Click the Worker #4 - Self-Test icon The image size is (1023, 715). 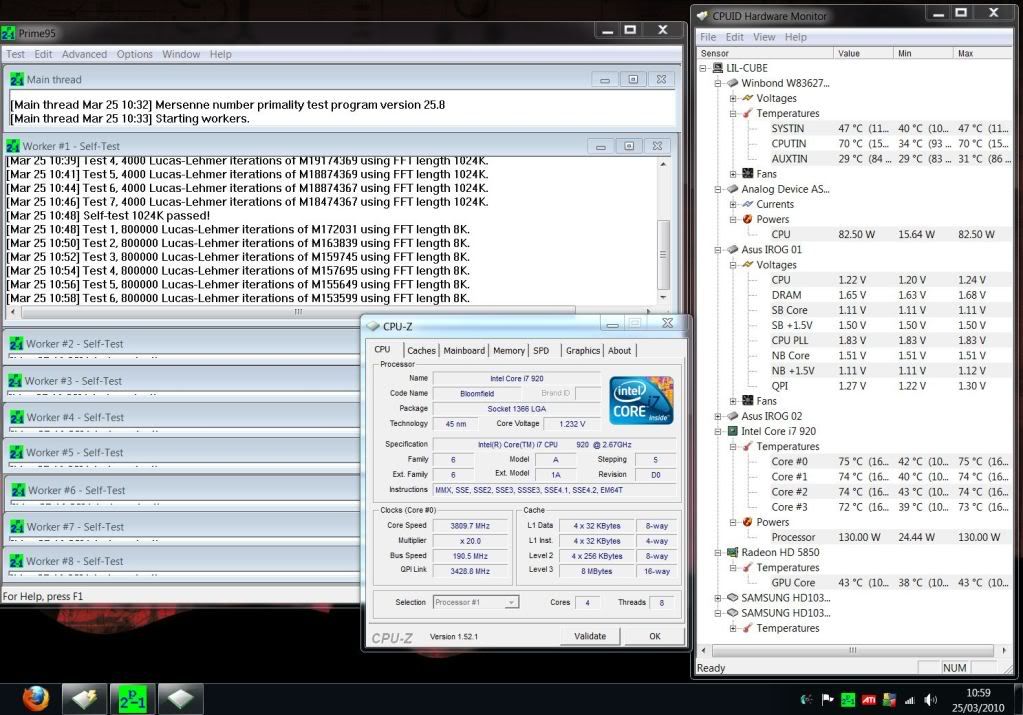(16, 418)
